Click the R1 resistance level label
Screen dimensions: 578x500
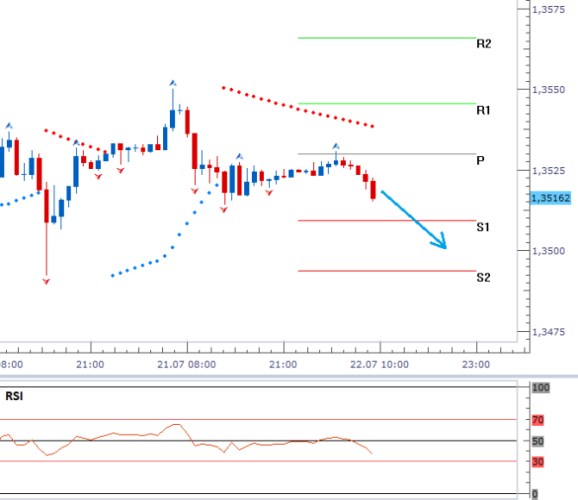[483, 110]
